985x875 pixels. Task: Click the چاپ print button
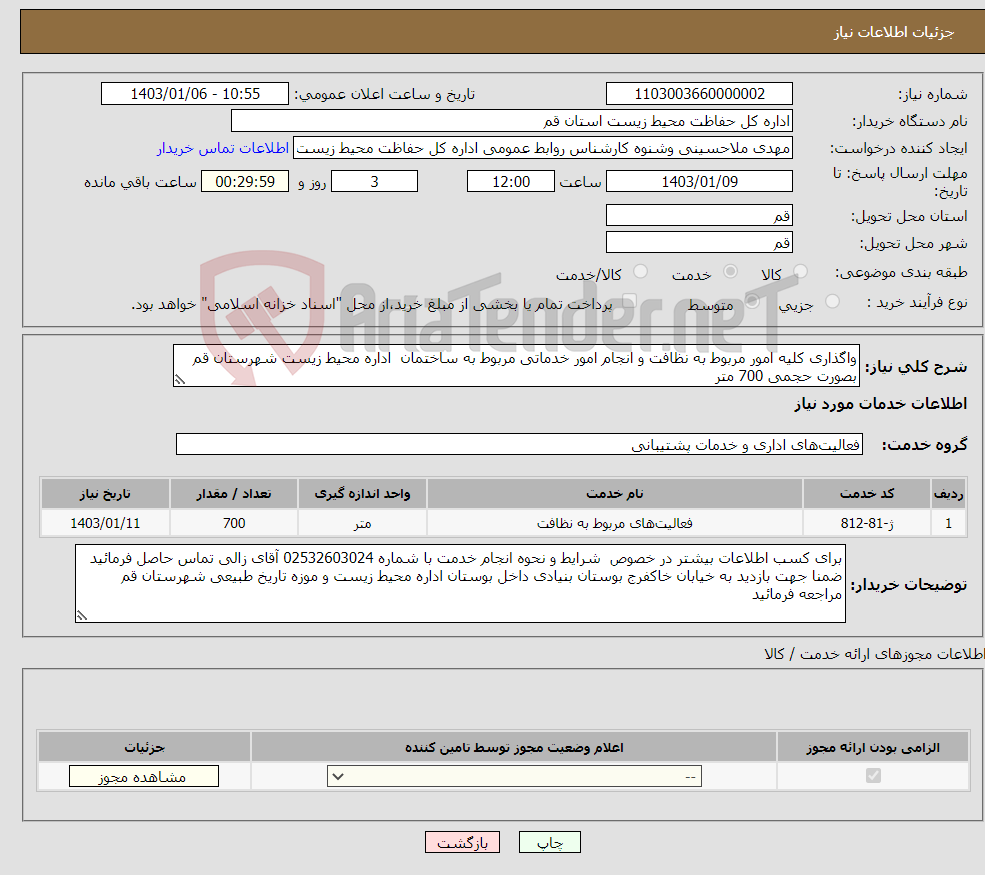(550, 842)
